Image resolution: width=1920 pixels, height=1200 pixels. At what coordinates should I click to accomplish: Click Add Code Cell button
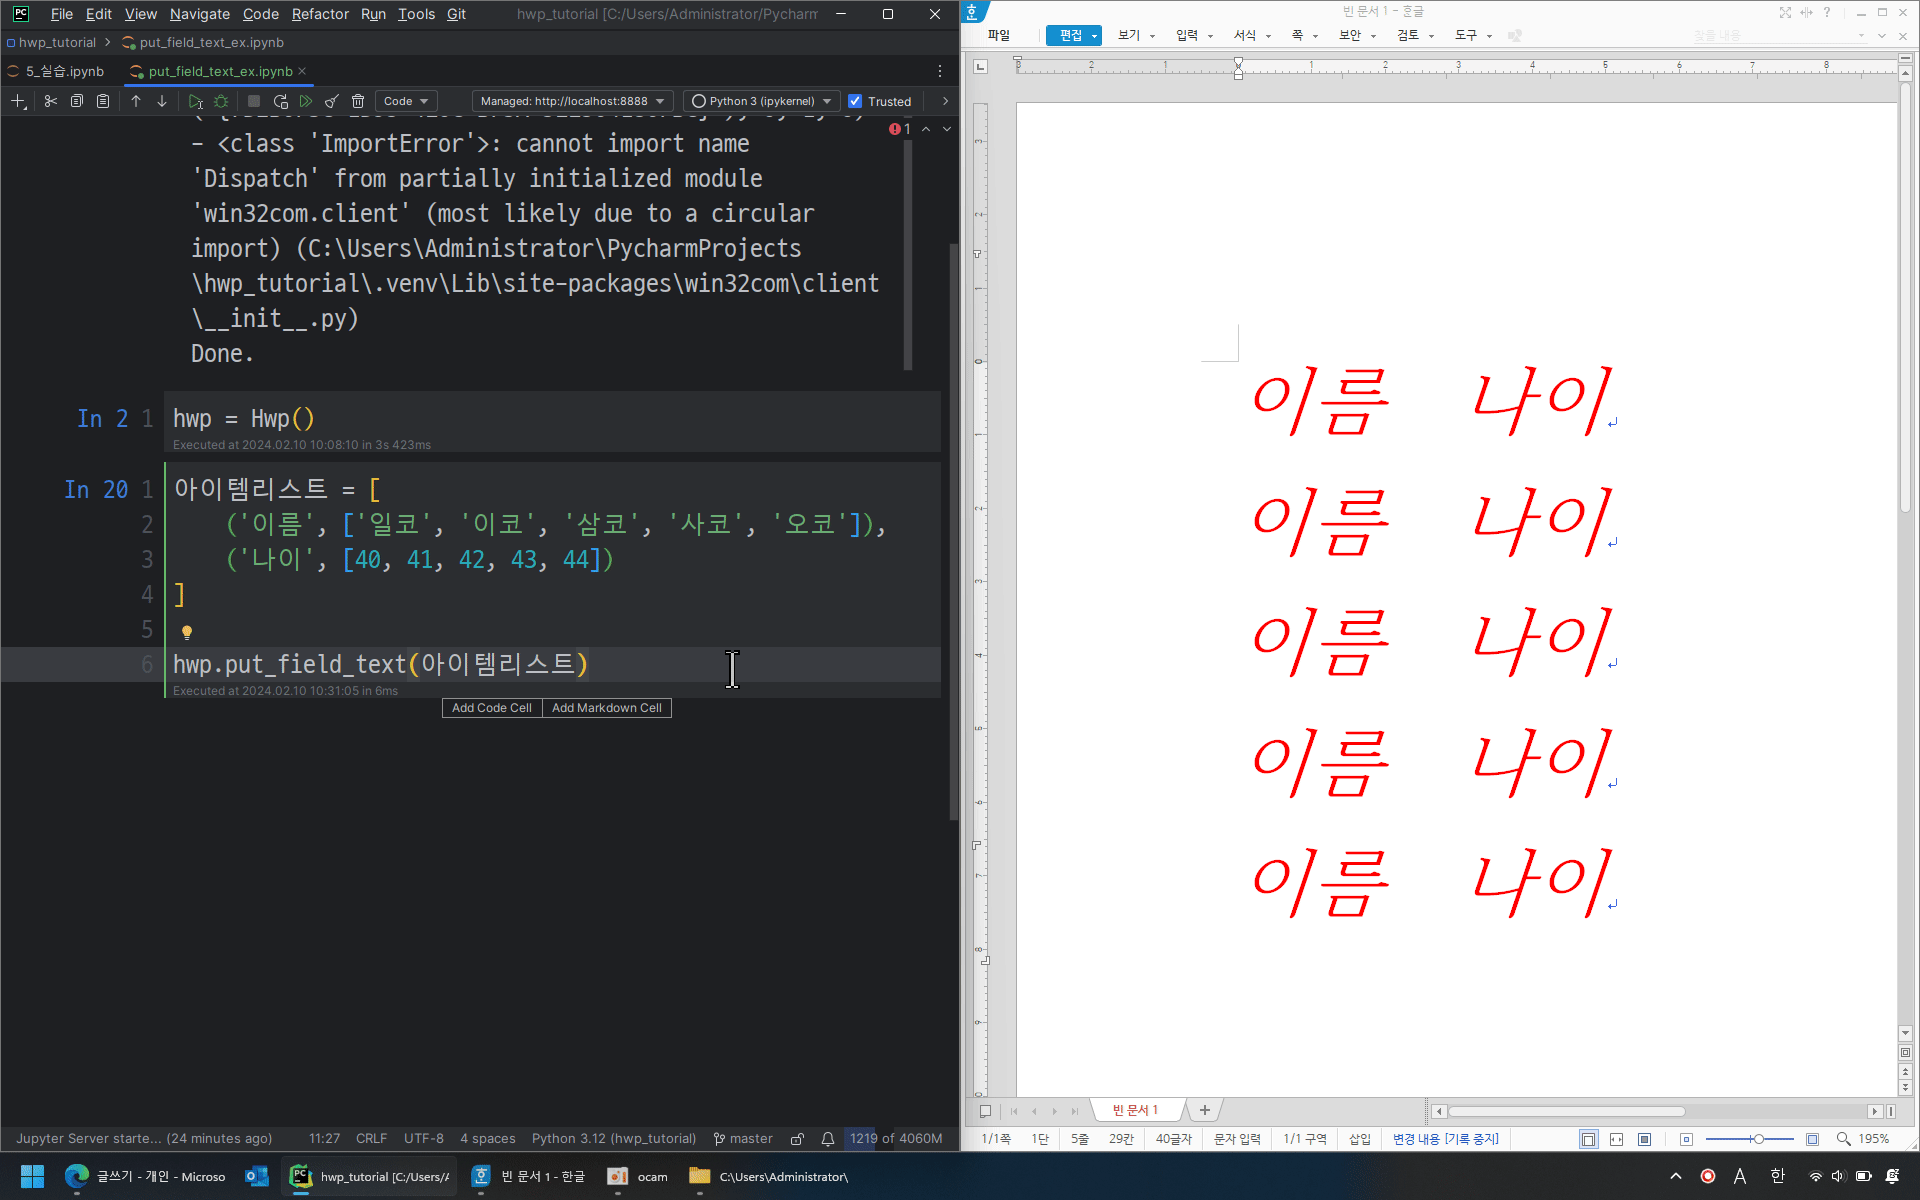click(x=491, y=708)
